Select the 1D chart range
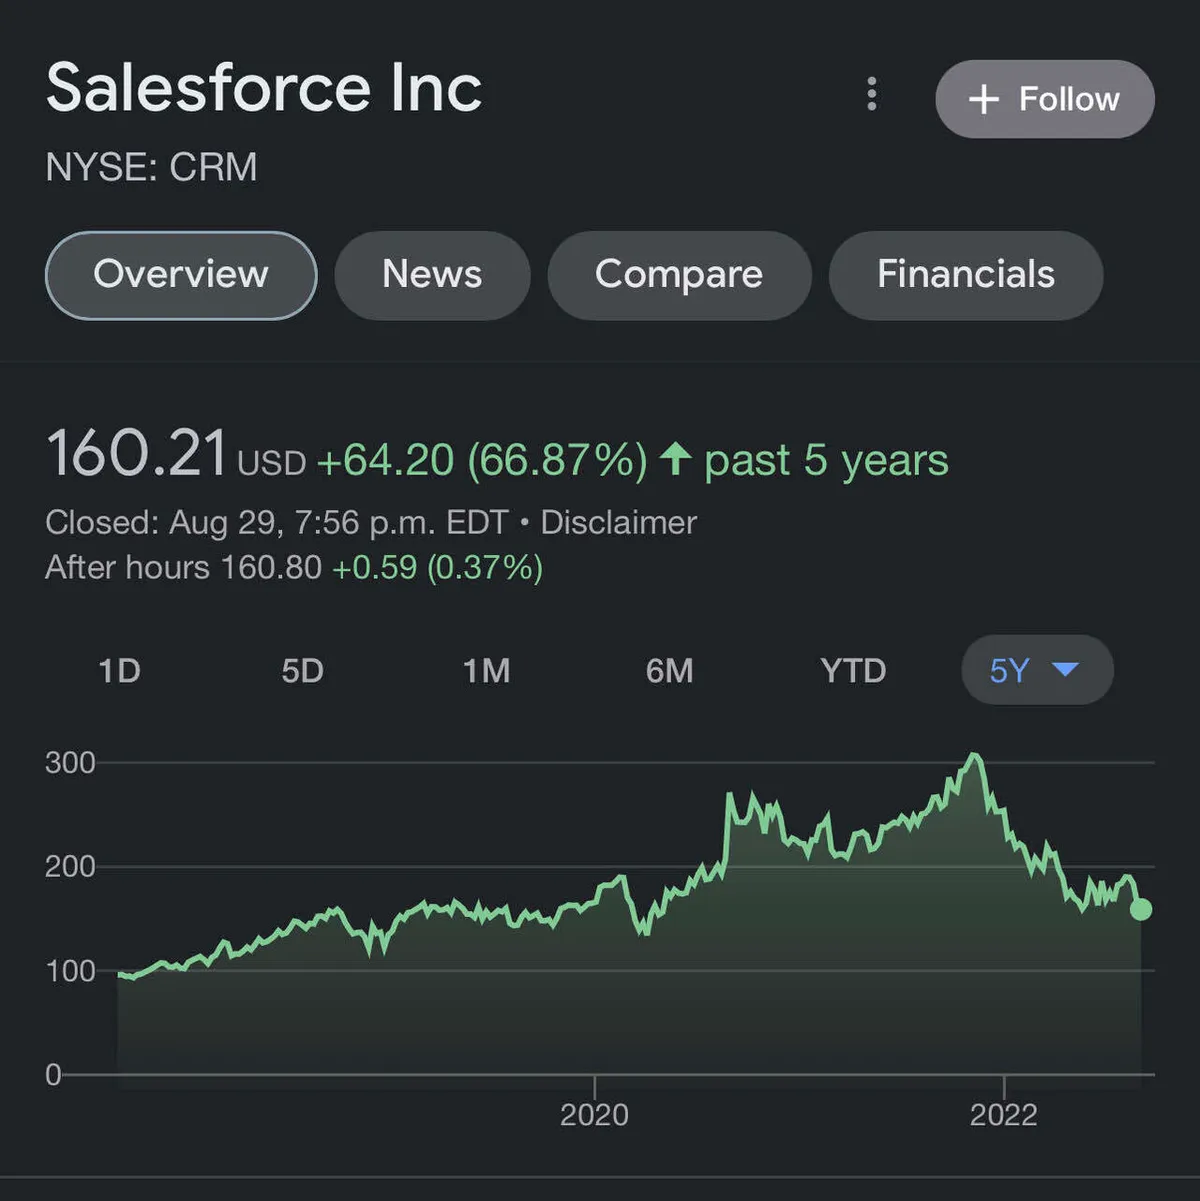The image size is (1200, 1201). [119, 670]
